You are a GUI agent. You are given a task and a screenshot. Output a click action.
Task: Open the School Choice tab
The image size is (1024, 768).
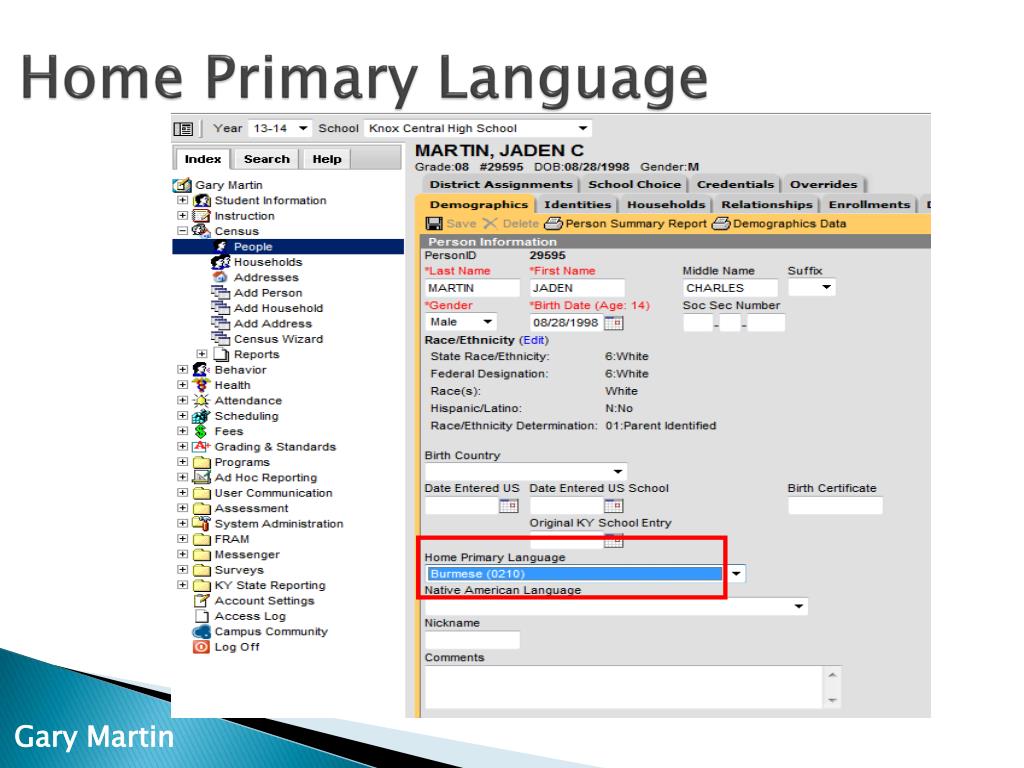coord(634,184)
